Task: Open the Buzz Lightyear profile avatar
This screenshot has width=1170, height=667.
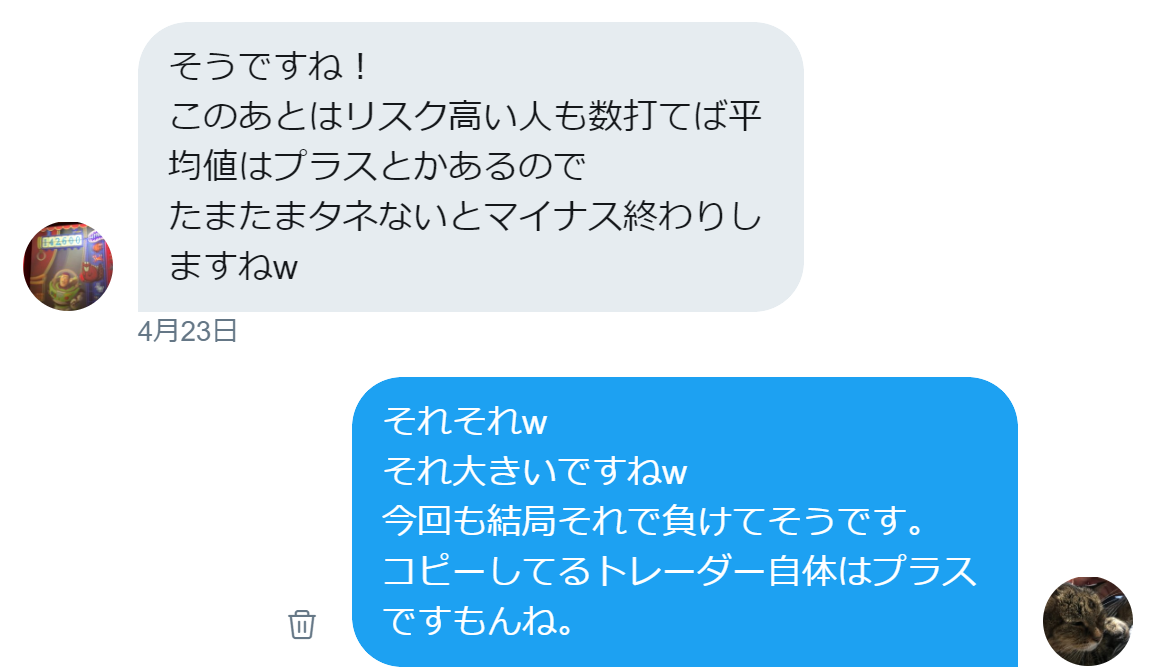Action: pos(68,266)
